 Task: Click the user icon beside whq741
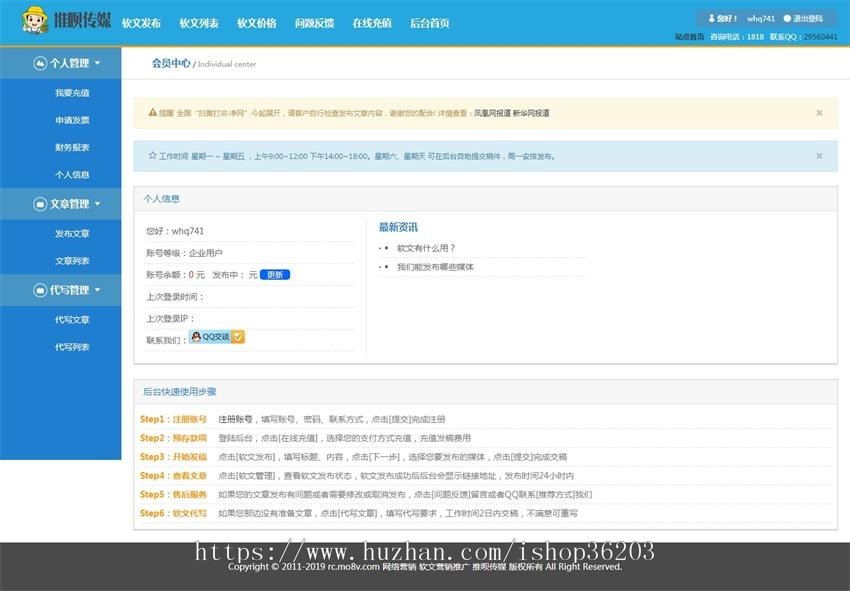[711, 17]
